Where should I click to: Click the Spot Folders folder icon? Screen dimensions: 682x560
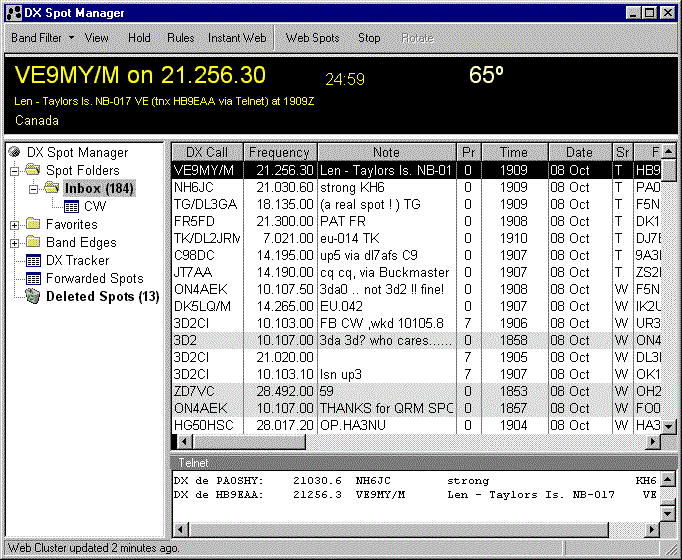(33, 170)
